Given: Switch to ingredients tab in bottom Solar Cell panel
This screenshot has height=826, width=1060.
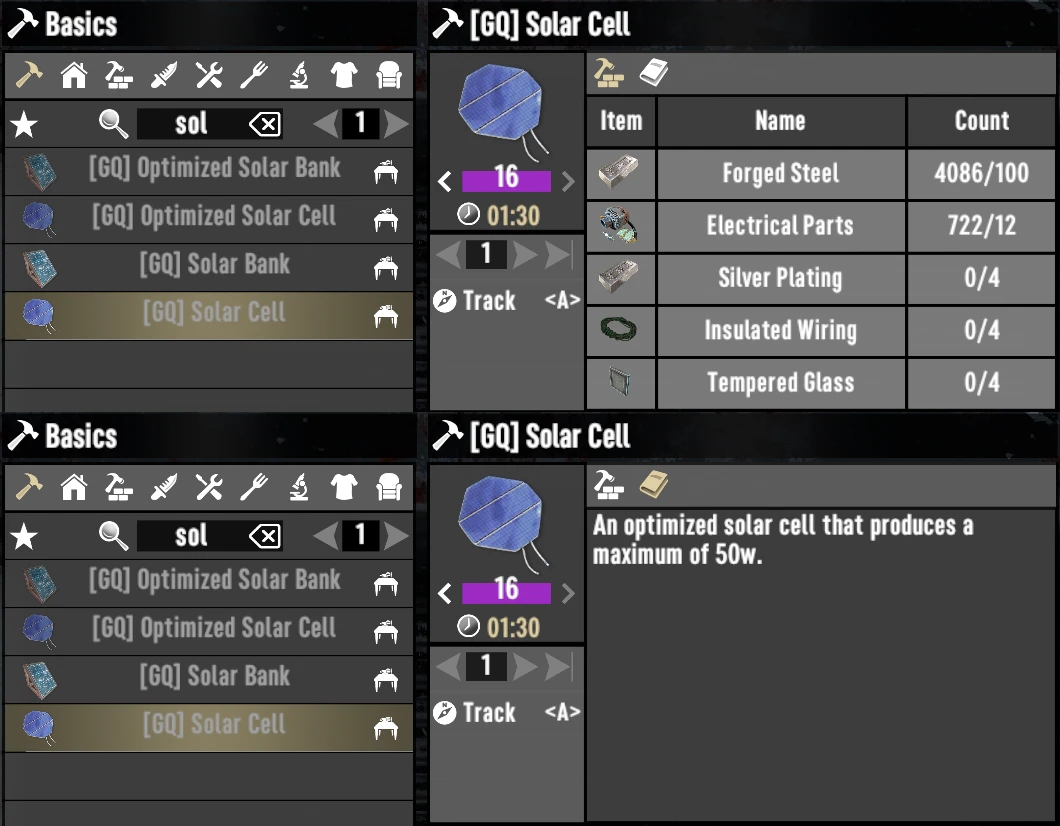Looking at the screenshot, I should coord(608,485).
